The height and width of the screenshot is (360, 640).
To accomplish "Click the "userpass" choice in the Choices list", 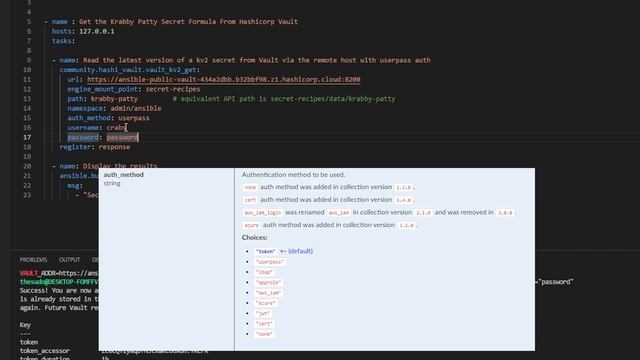I will coord(269,262).
